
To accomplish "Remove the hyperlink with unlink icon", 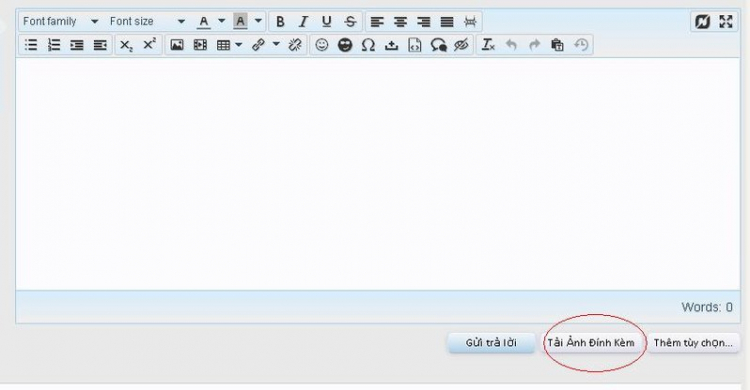I will pyautogui.click(x=295, y=45).
